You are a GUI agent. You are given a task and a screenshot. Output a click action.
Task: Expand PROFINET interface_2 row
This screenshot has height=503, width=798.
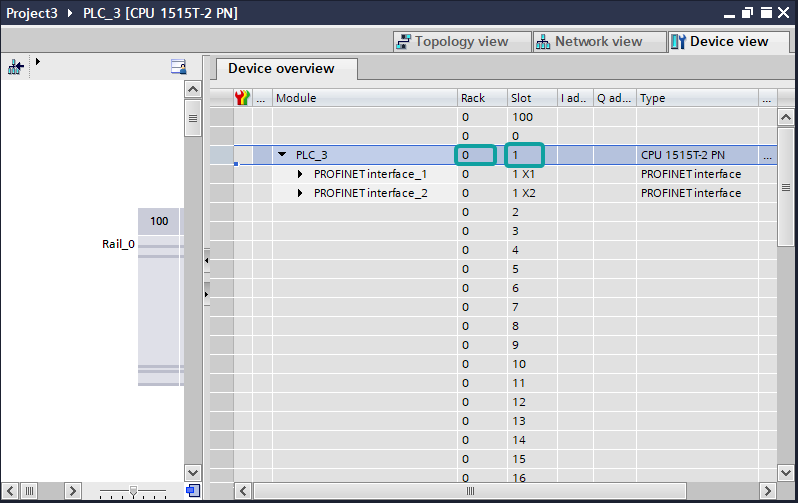click(x=301, y=193)
